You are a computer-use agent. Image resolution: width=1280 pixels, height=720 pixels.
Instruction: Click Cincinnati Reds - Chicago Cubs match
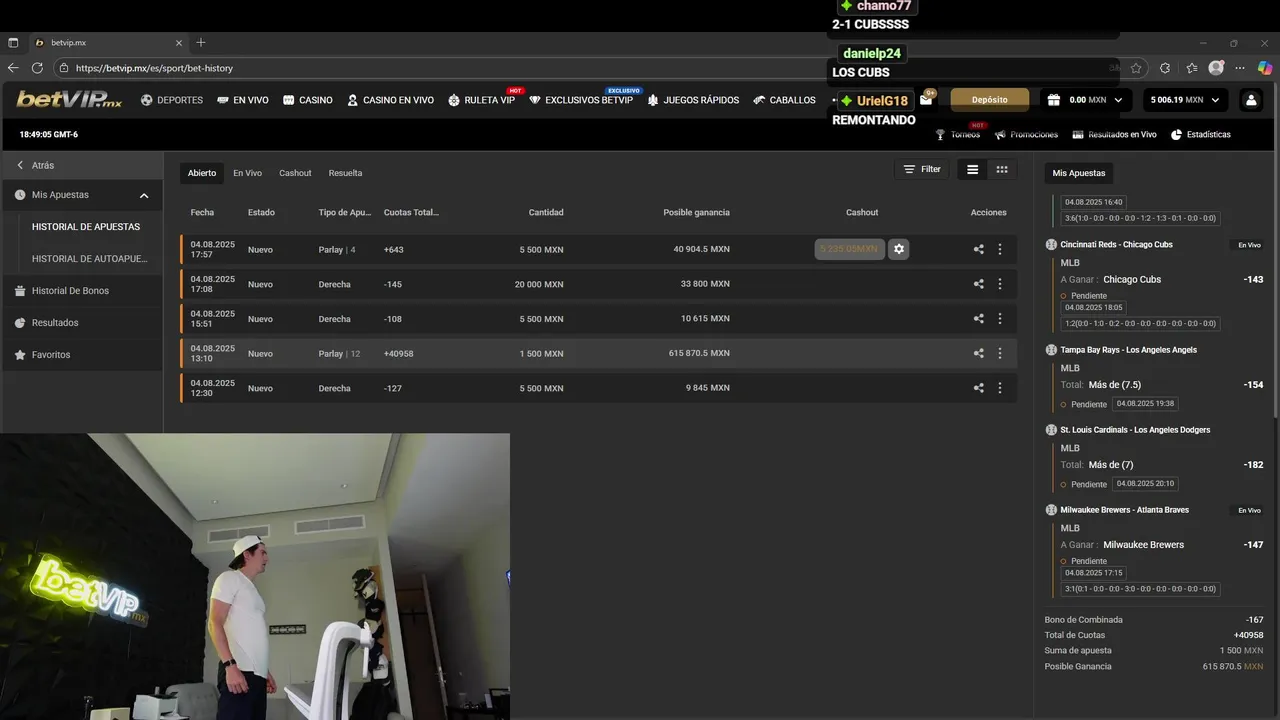coord(1116,245)
